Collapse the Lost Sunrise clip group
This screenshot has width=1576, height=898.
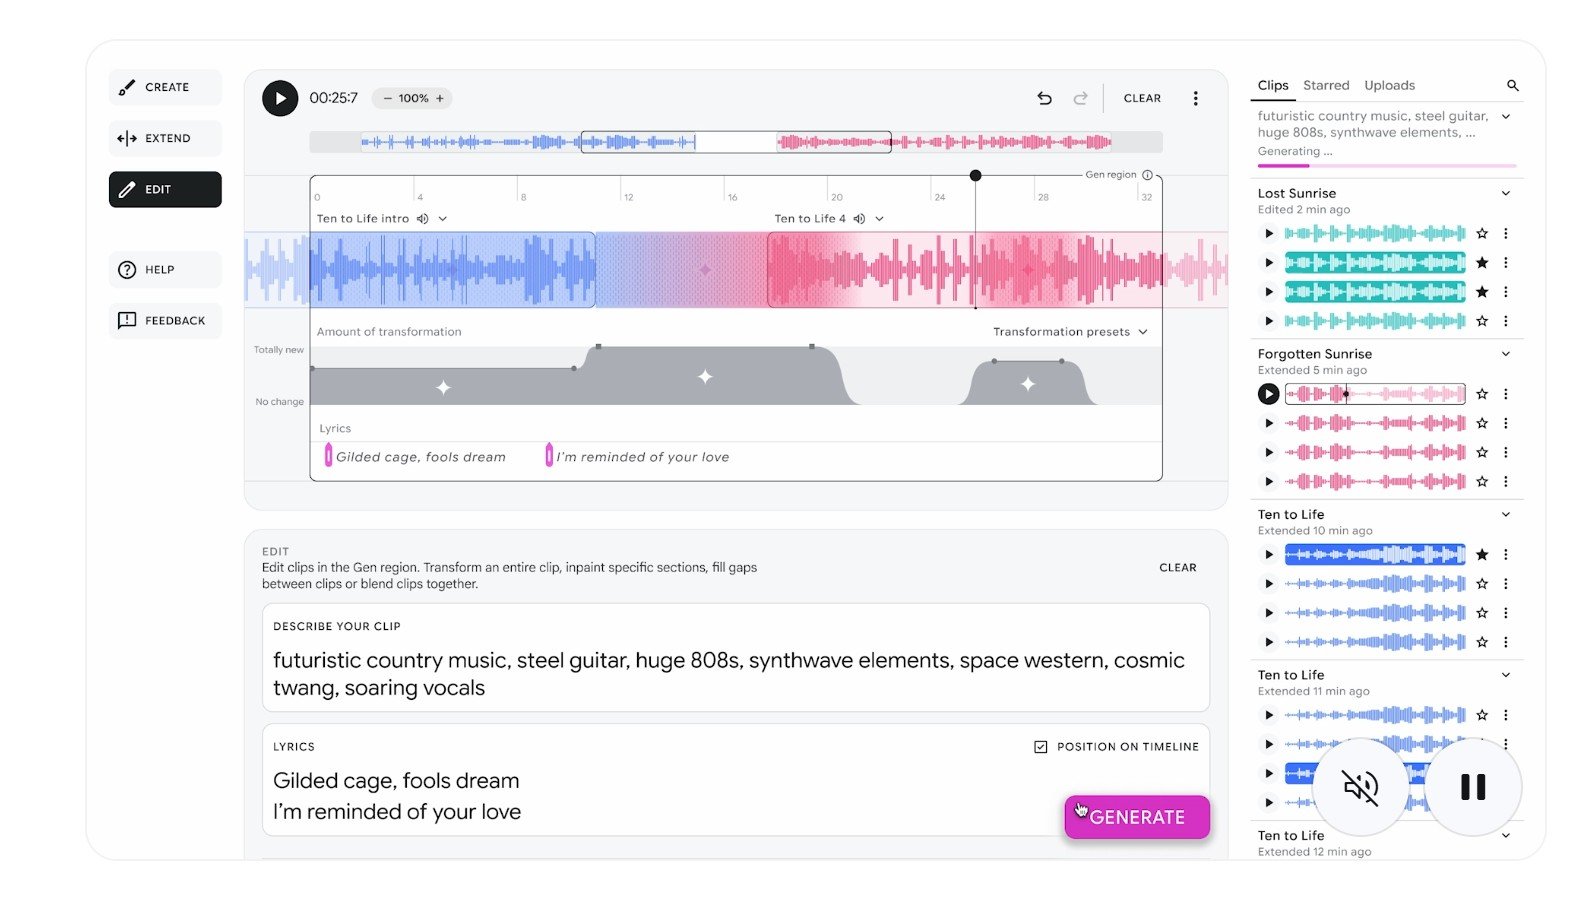1505,193
